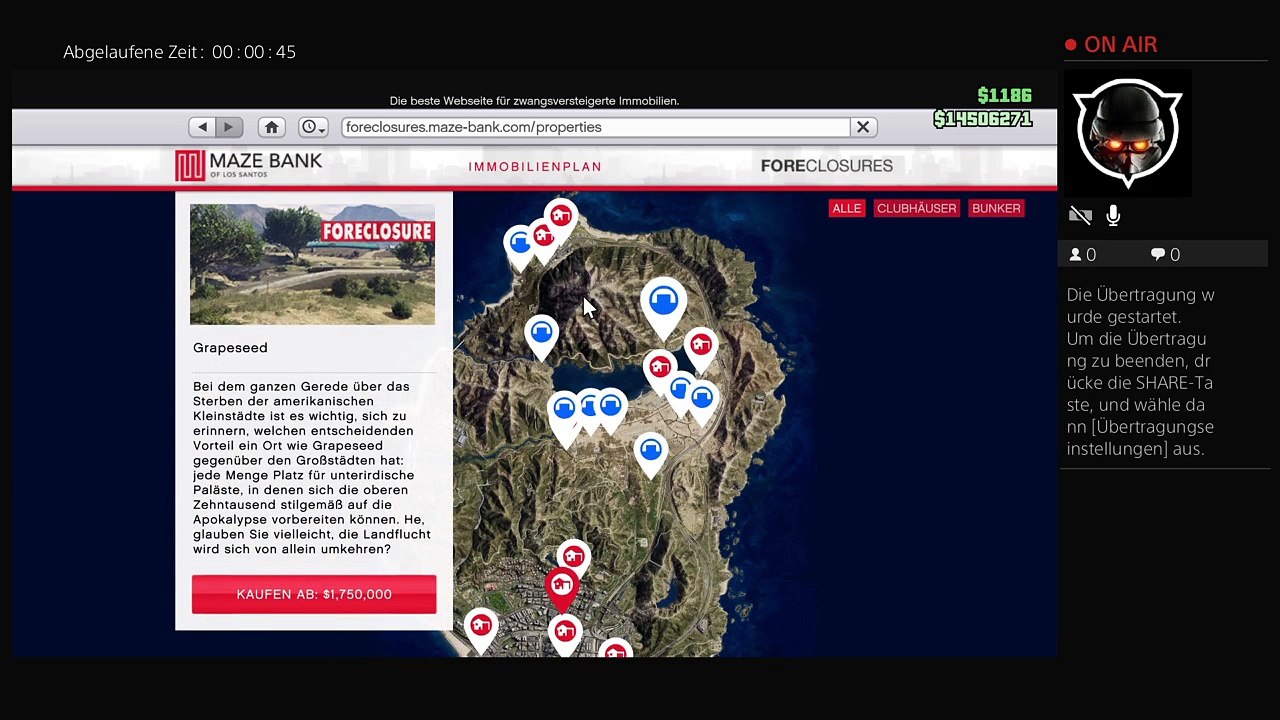1280x720 pixels.
Task: Click the broadcast viewers count icon
Action: tap(1076, 255)
